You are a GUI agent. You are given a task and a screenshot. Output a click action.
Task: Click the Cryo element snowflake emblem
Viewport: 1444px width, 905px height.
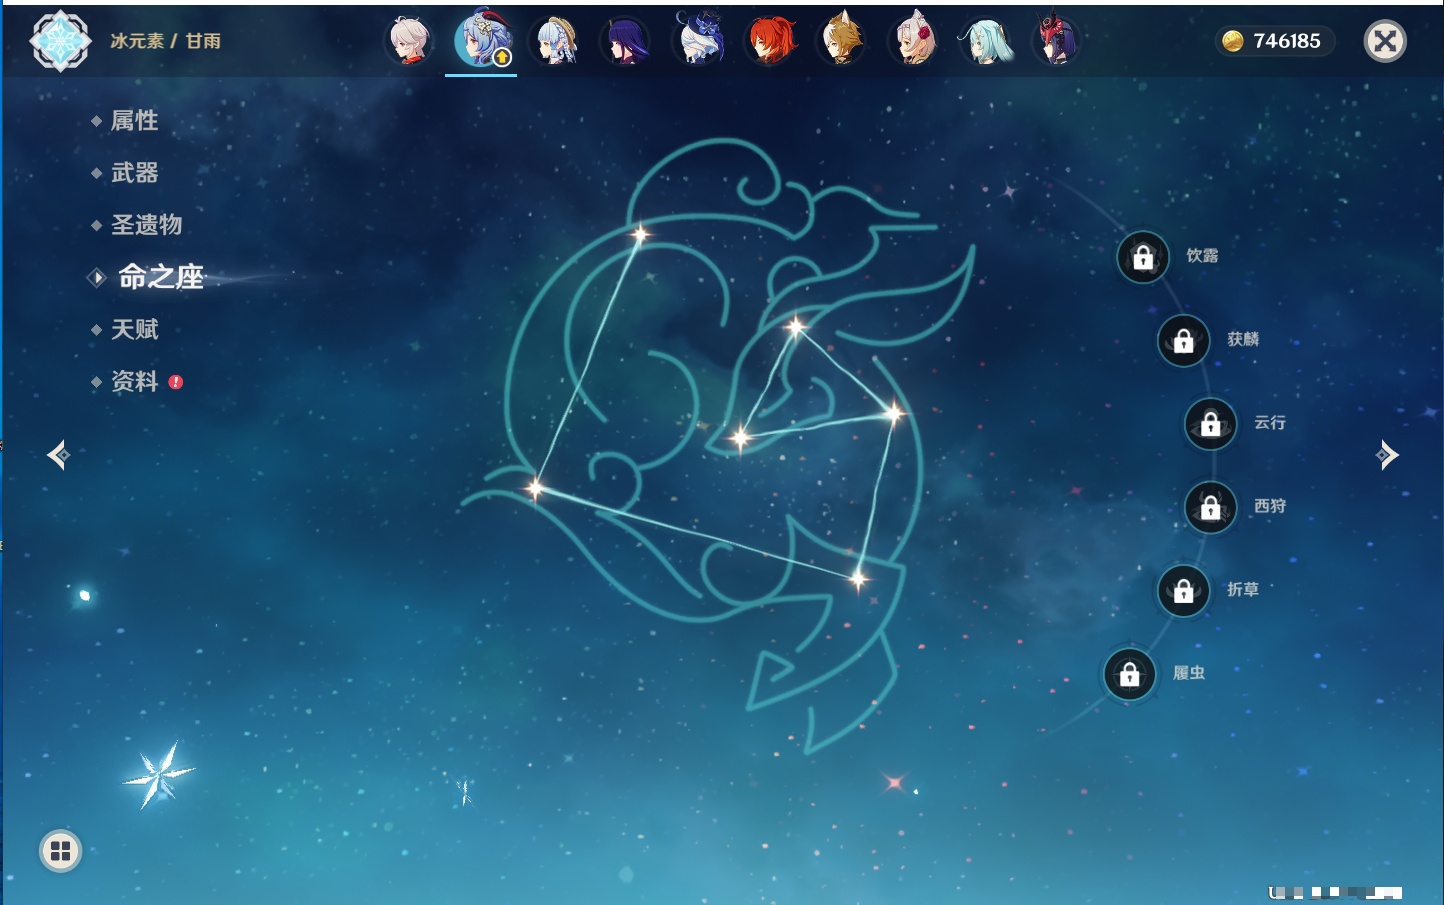point(60,41)
